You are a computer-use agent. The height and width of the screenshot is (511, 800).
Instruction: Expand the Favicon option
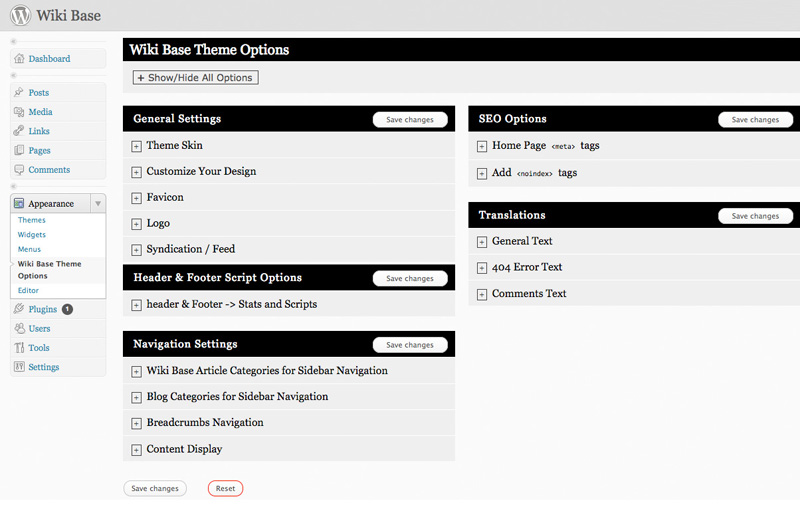[136, 198]
